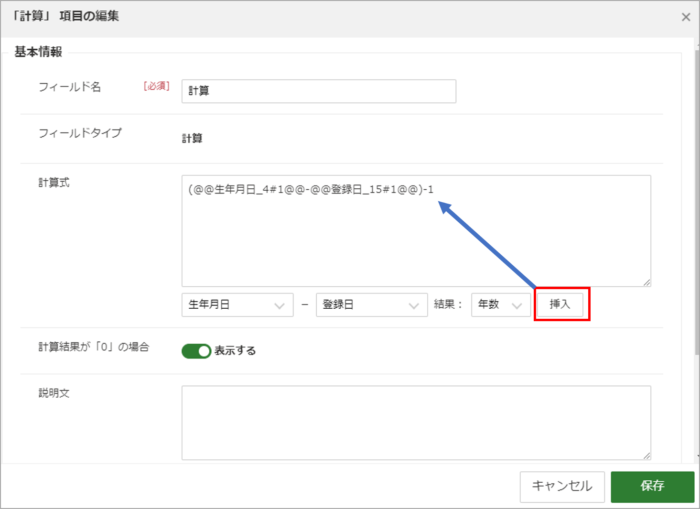Click the 説明文 textarea resize handle
The image size is (700, 509).
tap(646, 455)
